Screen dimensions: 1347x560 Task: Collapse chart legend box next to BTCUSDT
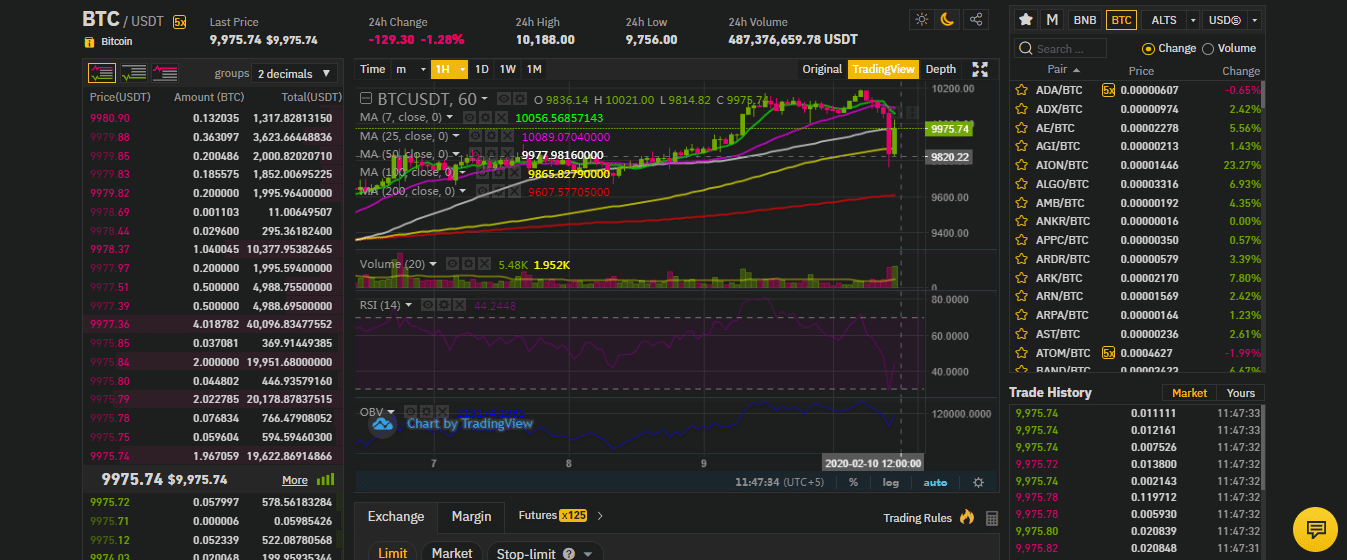coord(367,99)
